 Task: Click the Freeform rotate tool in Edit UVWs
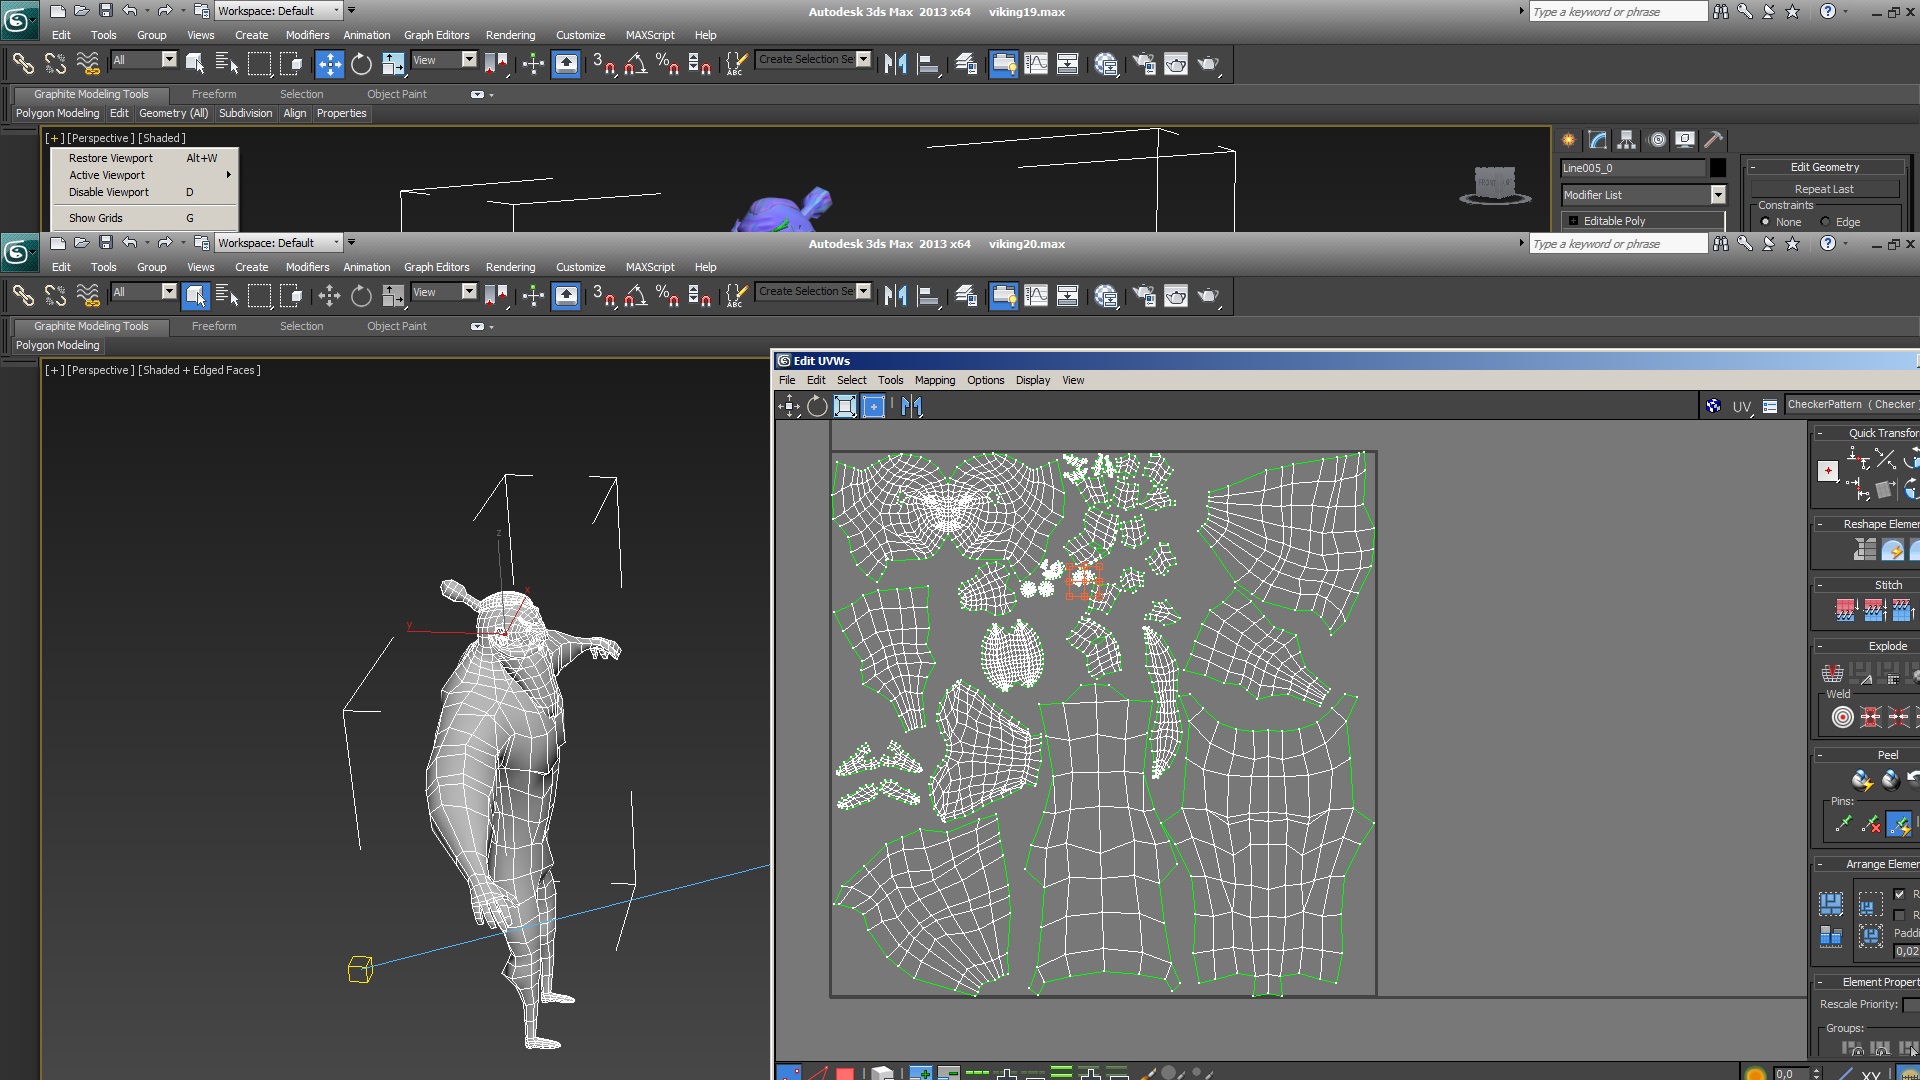[x=817, y=406]
